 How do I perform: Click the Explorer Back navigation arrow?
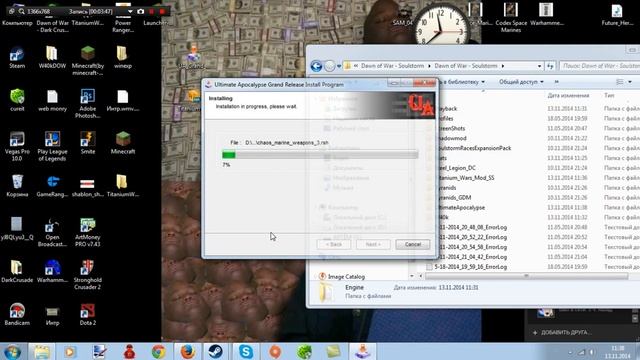[x=316, y=66]
